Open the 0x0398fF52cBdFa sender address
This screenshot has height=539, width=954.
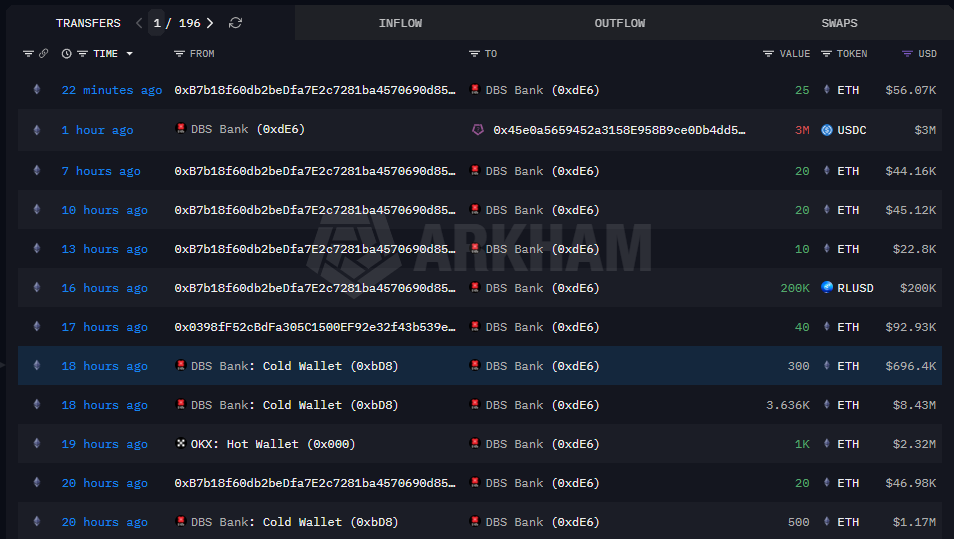point(315,327)
